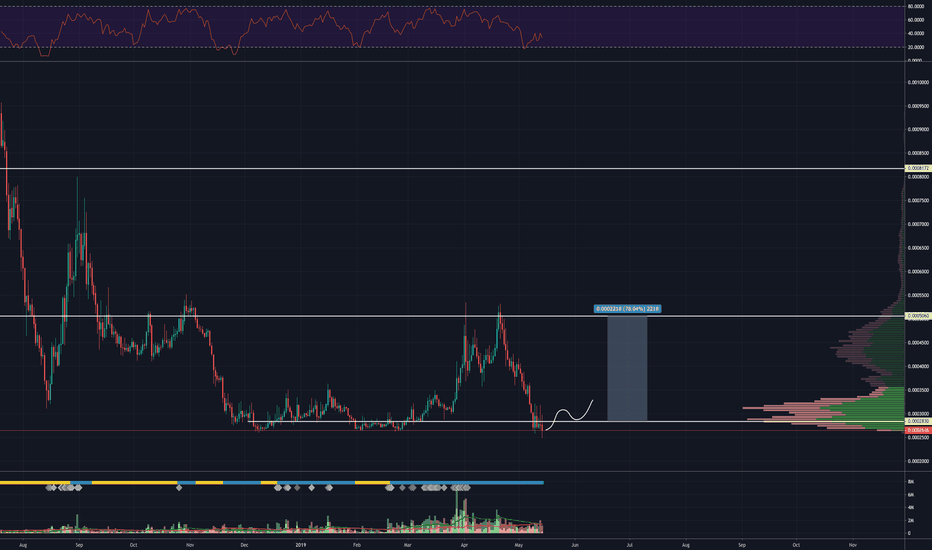Click the 0.0002500 price axis label
The height and width of the screenshot is (550, 932).
919,438
